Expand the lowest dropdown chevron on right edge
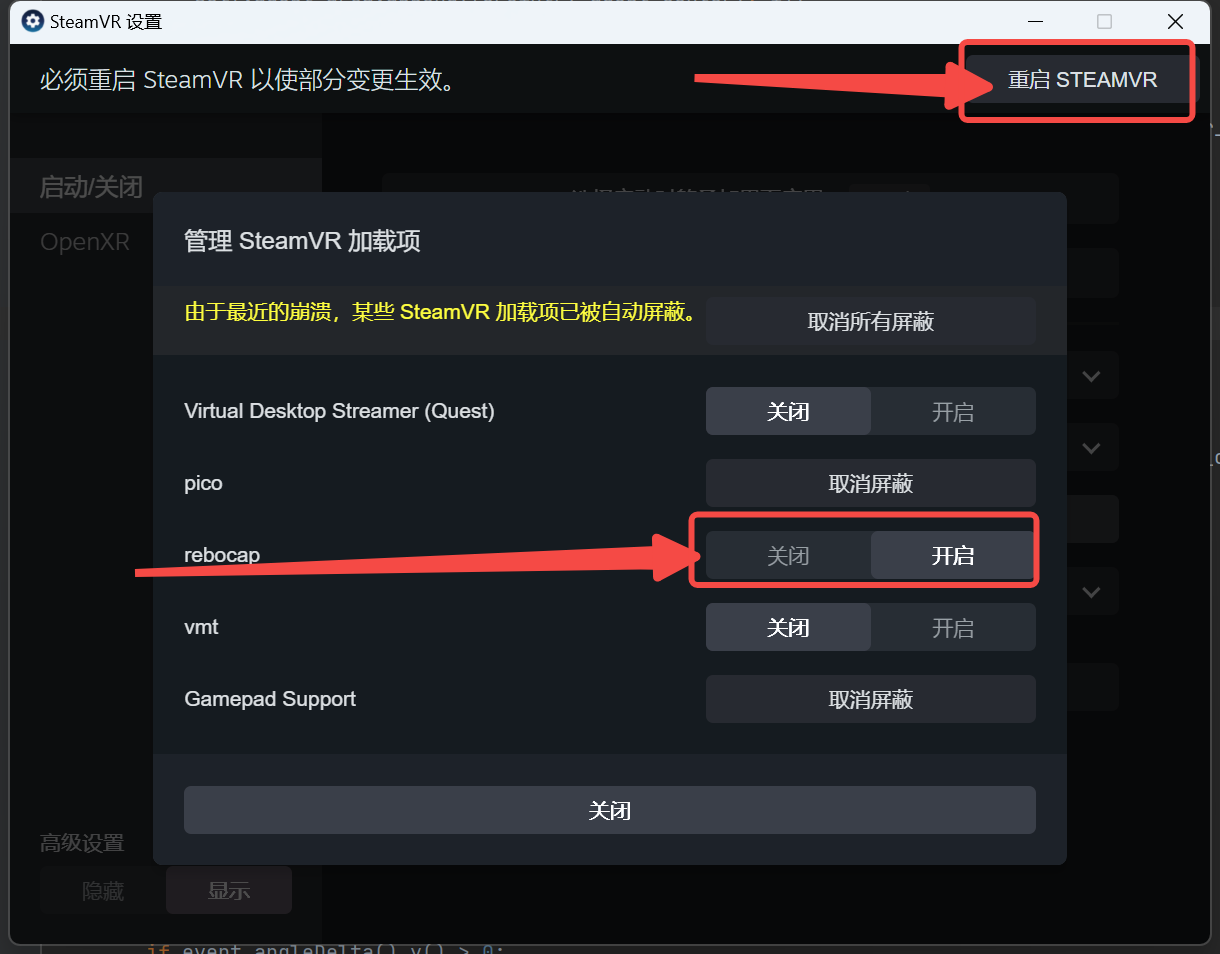The height and width of the screenshot is (954, 1220). [1091, 592]
